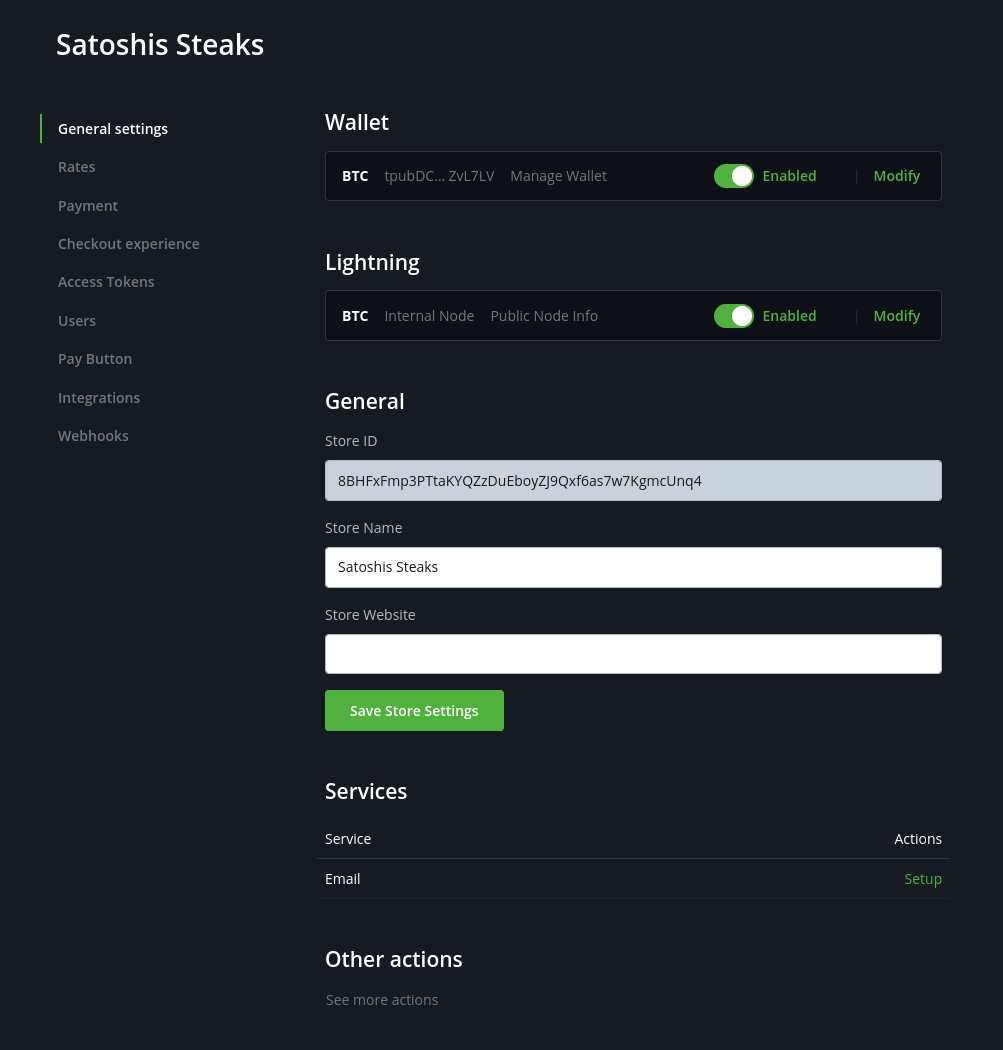This screenshot has height=1050, width=1003.
Task: Open General settings in the sidebar
Action: point(113,128)
